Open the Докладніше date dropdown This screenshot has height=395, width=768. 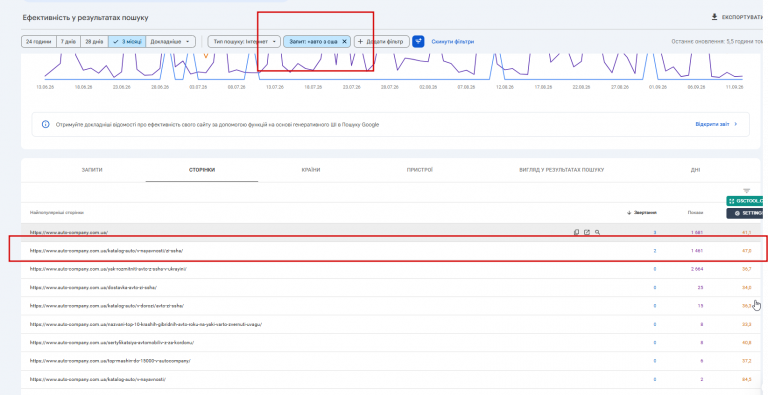tap(170, 42)
